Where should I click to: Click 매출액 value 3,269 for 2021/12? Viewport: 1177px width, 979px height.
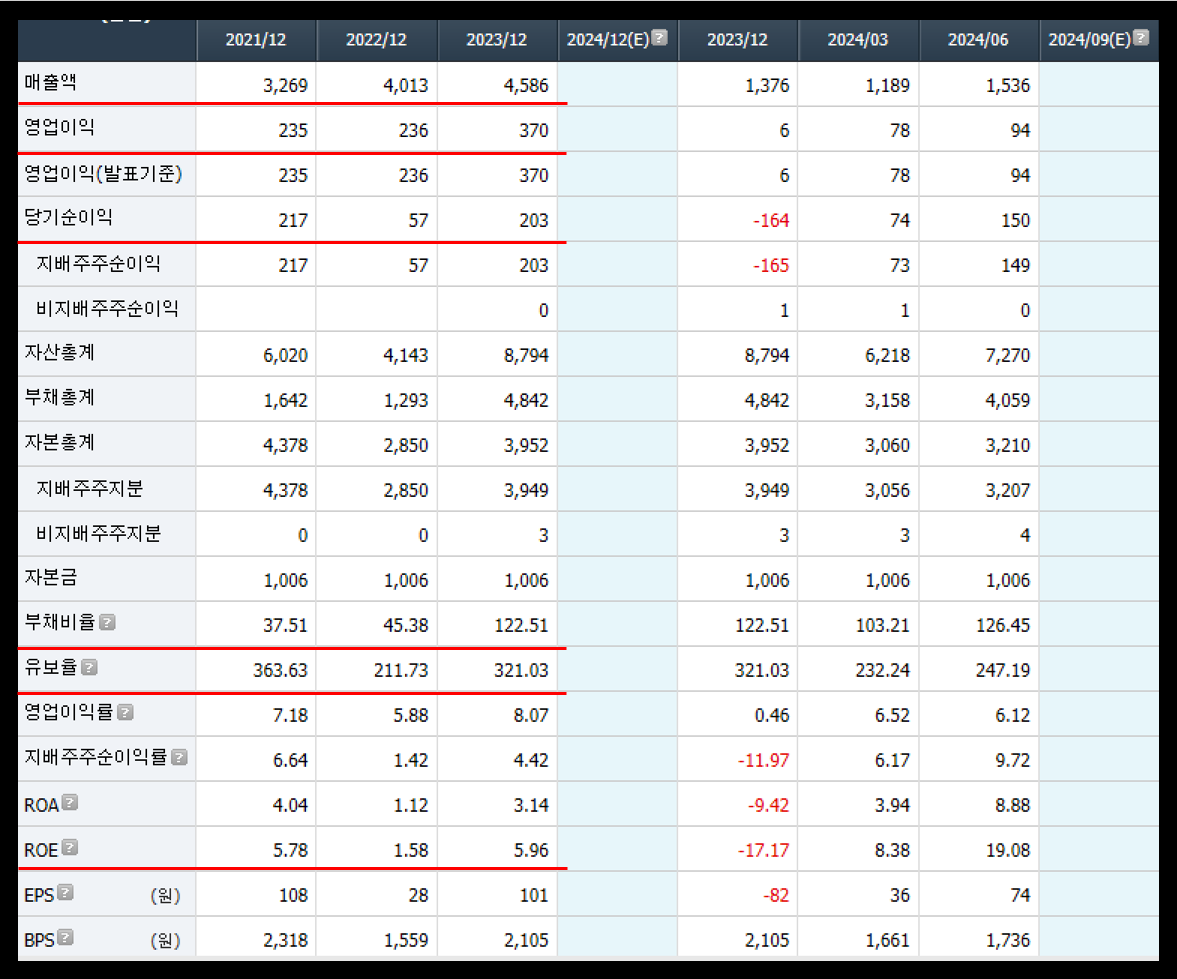pos(285,86)
